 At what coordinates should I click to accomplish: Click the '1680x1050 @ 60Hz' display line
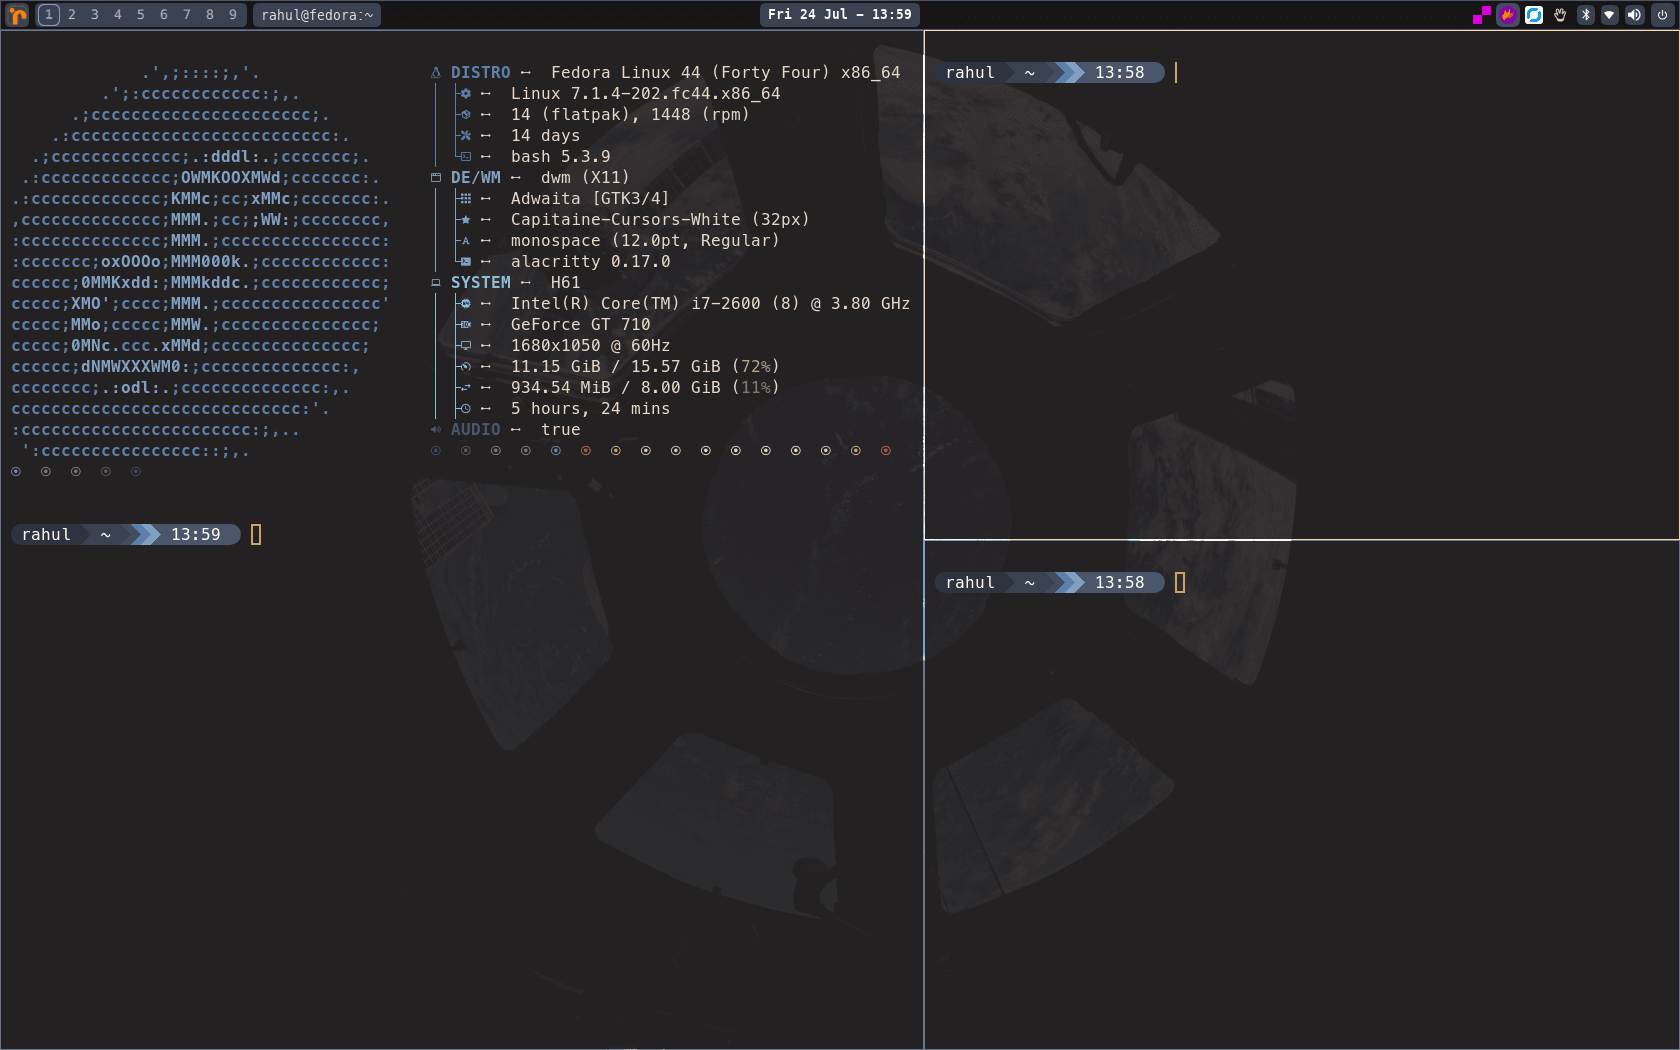pos(590,346)
